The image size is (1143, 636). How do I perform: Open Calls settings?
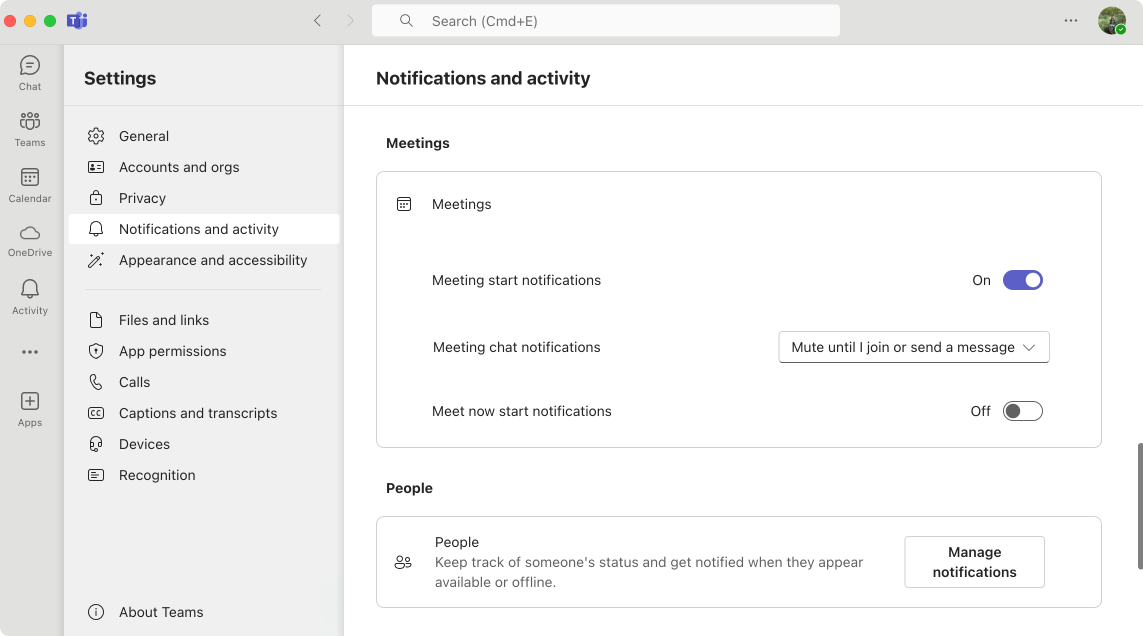pos(204,382)
